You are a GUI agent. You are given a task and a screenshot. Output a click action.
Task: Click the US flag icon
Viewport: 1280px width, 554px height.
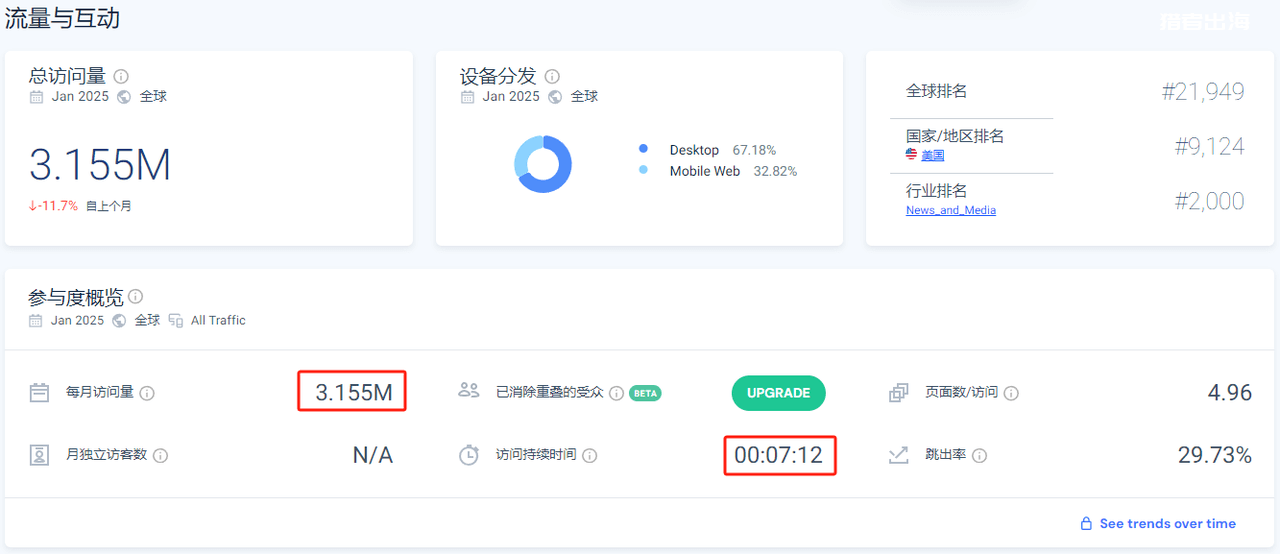[x=912, y=155]
